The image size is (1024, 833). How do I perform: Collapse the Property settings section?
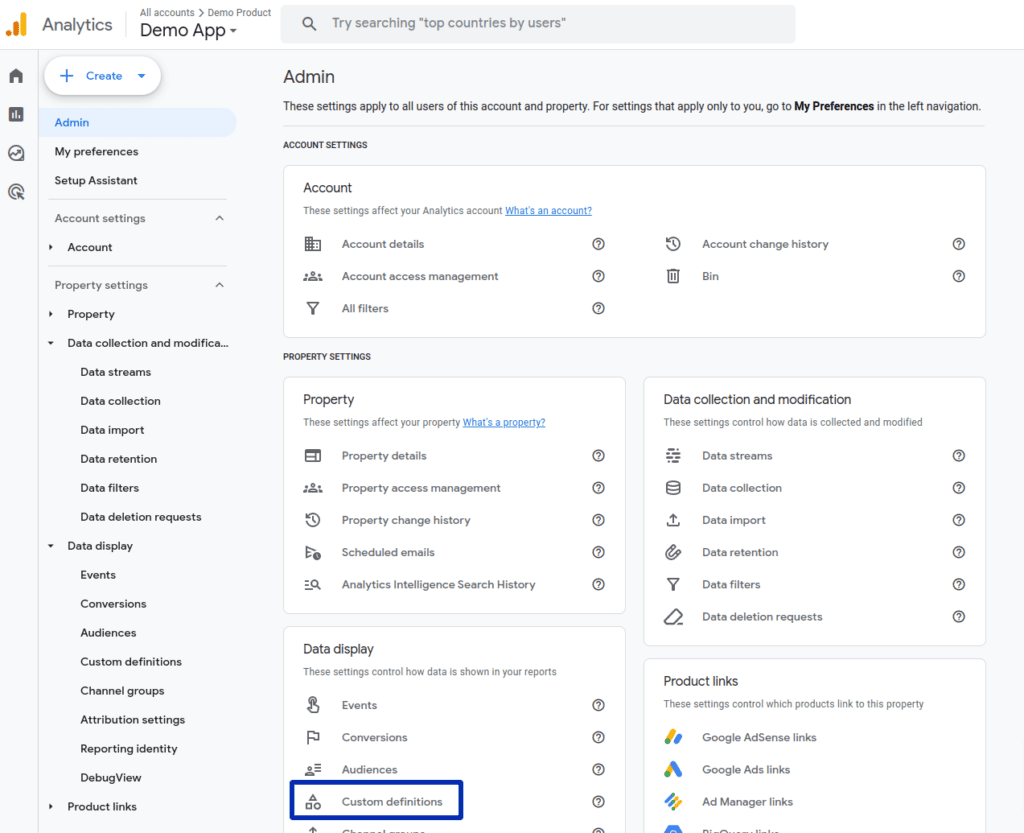pos(219,285)
